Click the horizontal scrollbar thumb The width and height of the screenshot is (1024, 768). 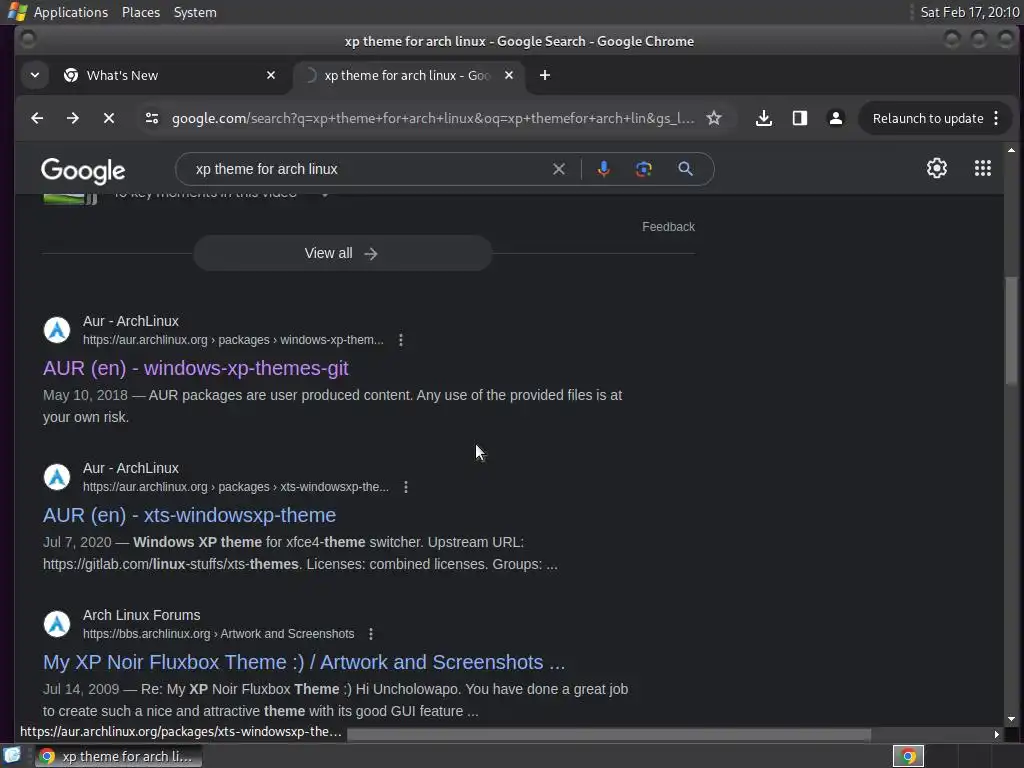(x=609, y=735)
